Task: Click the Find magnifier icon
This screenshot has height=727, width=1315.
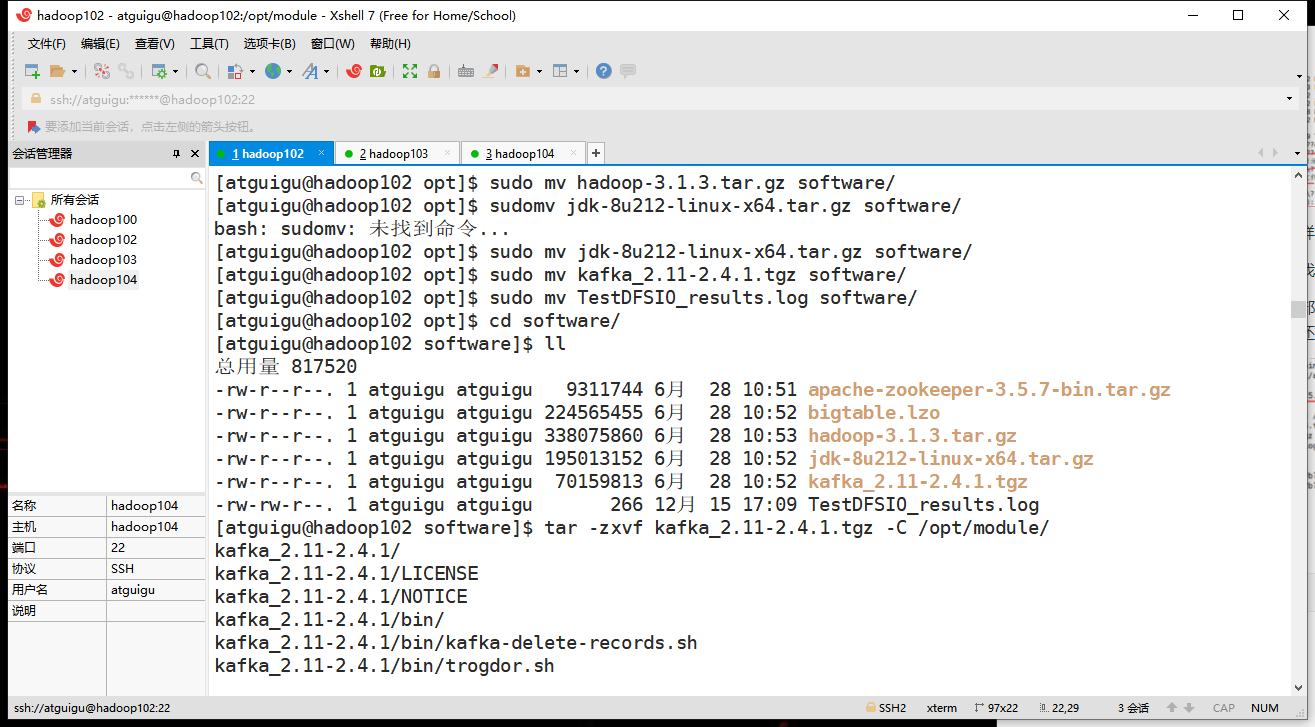Action: click(203, 71)
